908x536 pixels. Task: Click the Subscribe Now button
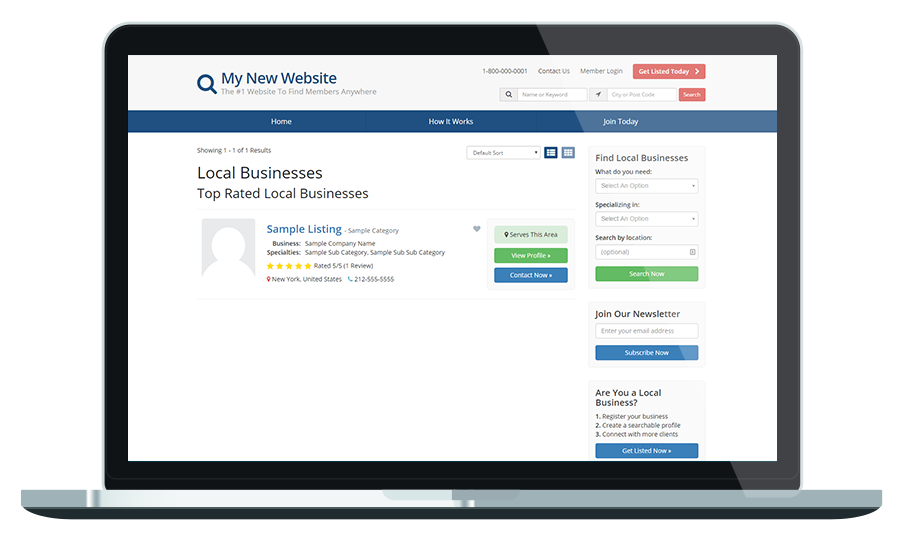(x=646, y=353)
